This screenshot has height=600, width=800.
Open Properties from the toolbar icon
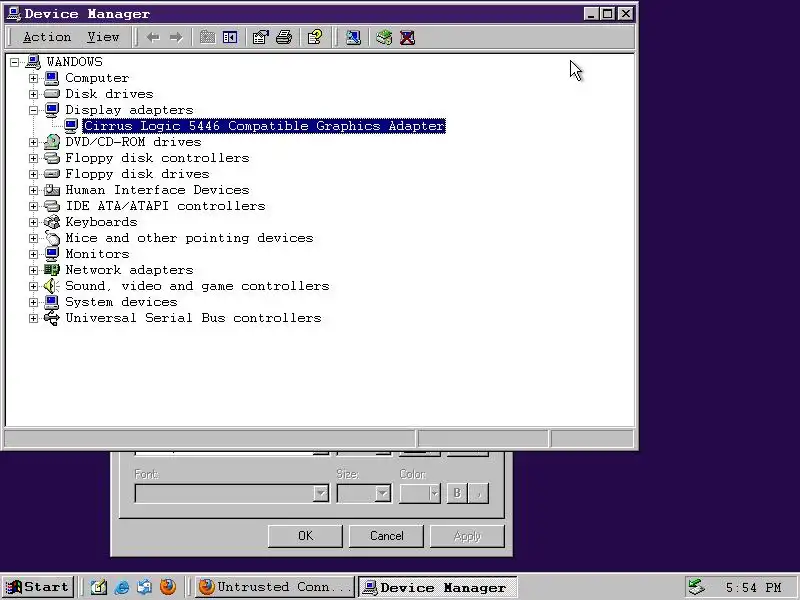[x=260, y=37]
